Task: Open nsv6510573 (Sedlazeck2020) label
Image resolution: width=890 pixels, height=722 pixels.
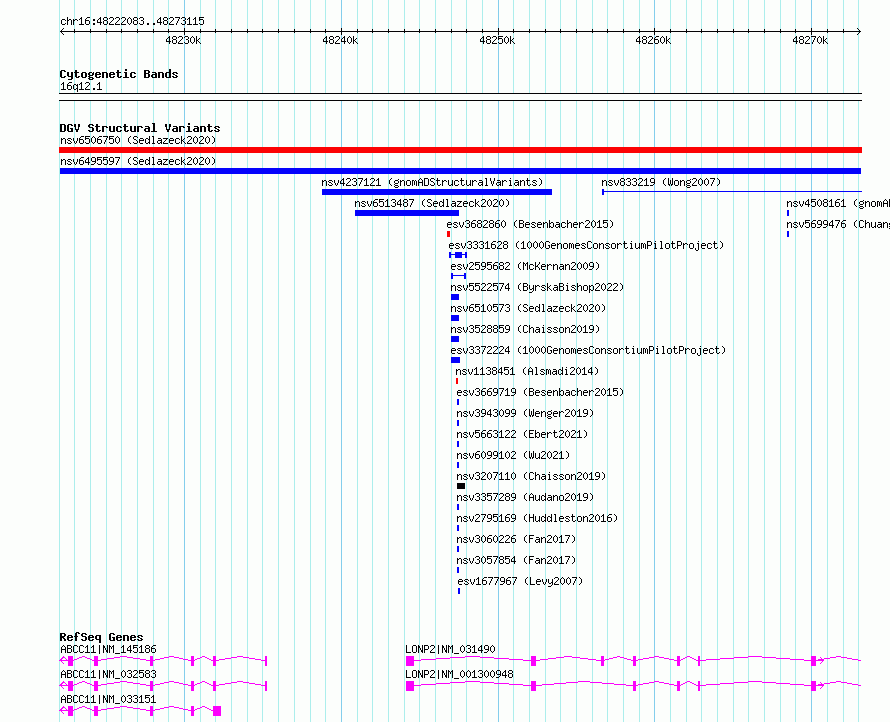Action: pos(528,308)
